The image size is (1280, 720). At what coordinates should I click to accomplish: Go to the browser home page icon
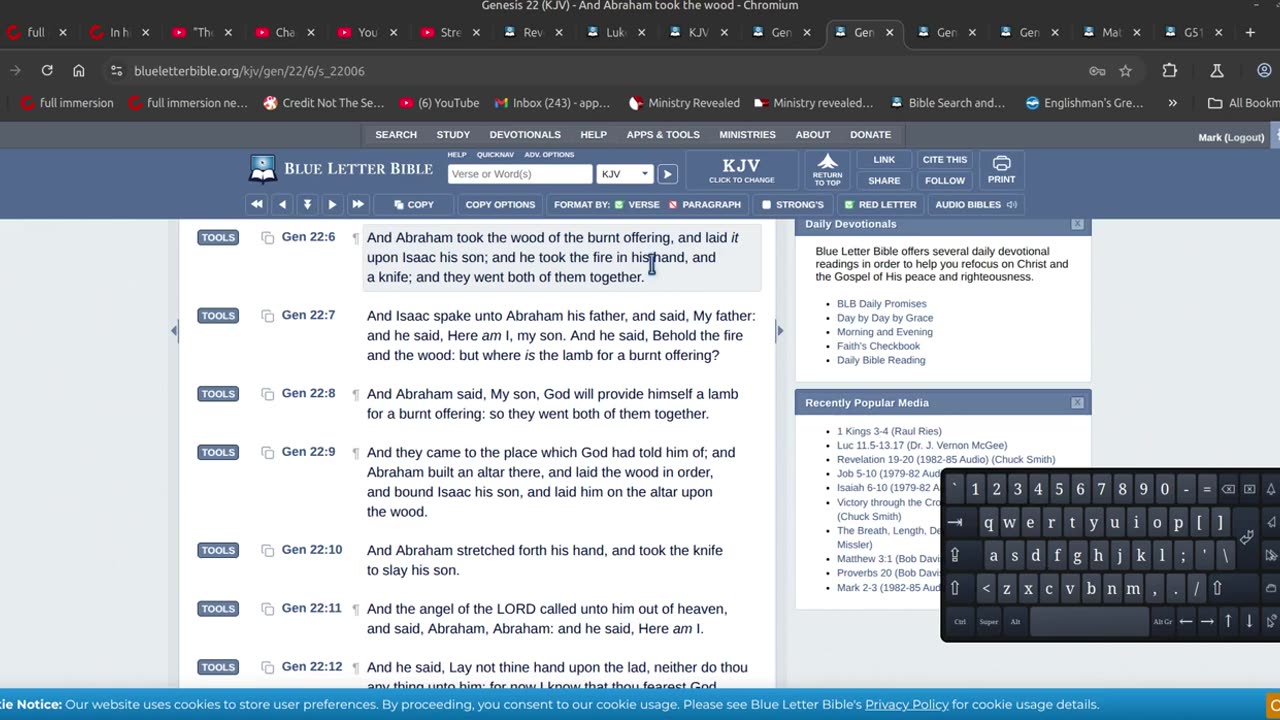79,71
